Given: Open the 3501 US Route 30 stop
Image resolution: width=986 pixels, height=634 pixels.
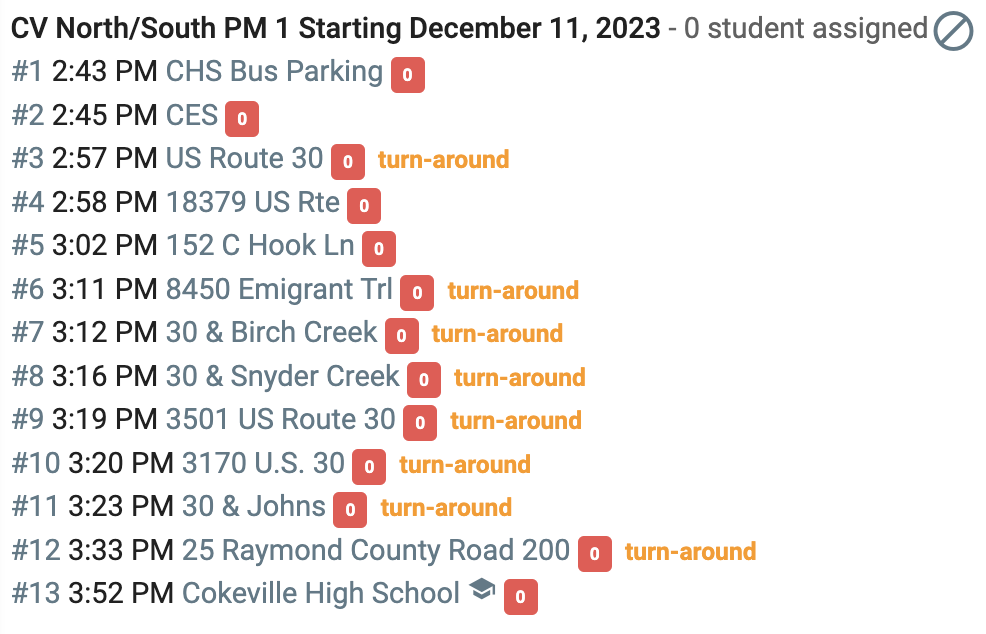Looking at the screenshot, I should 280,420.
